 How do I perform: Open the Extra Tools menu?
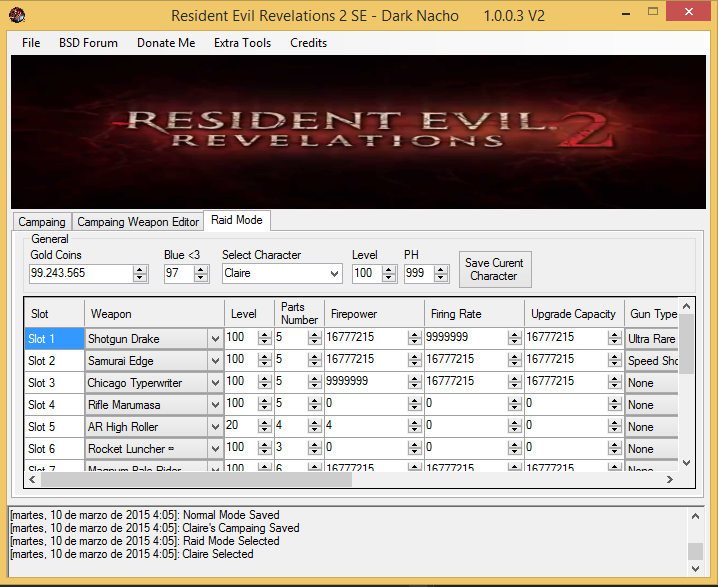click(x=242, y=43)
